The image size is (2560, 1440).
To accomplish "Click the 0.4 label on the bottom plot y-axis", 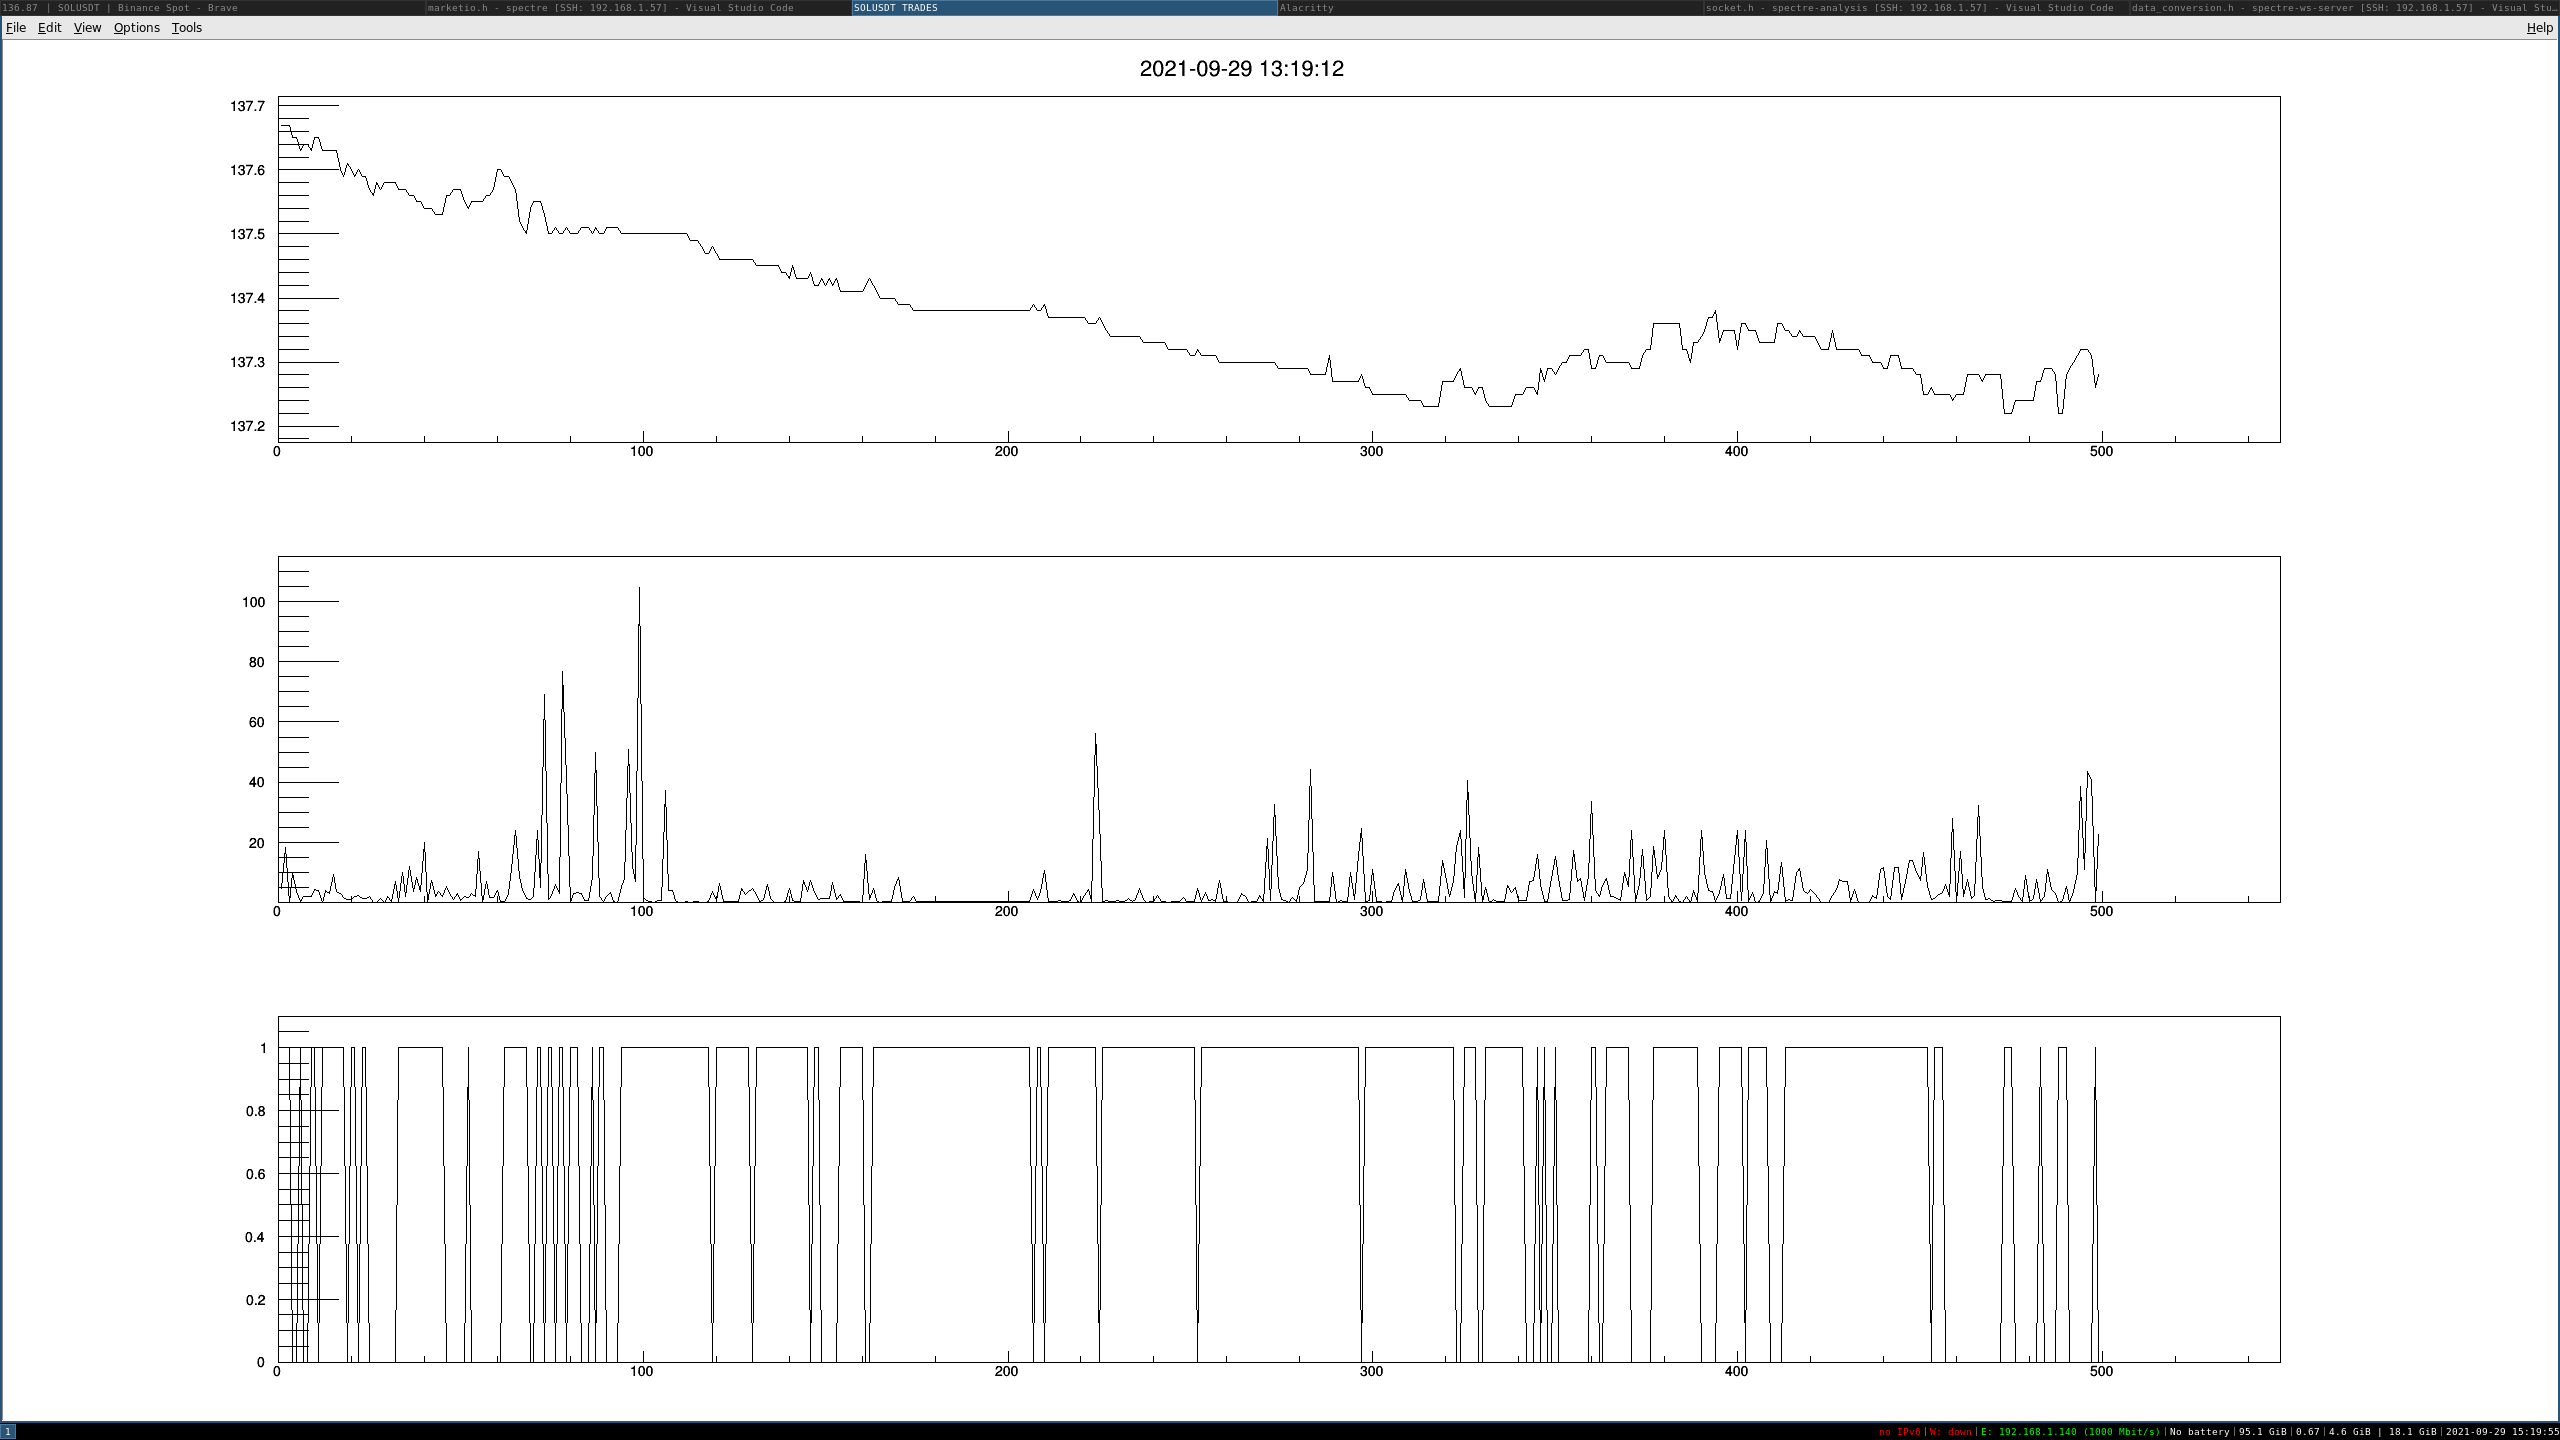I will [256, 1237].
